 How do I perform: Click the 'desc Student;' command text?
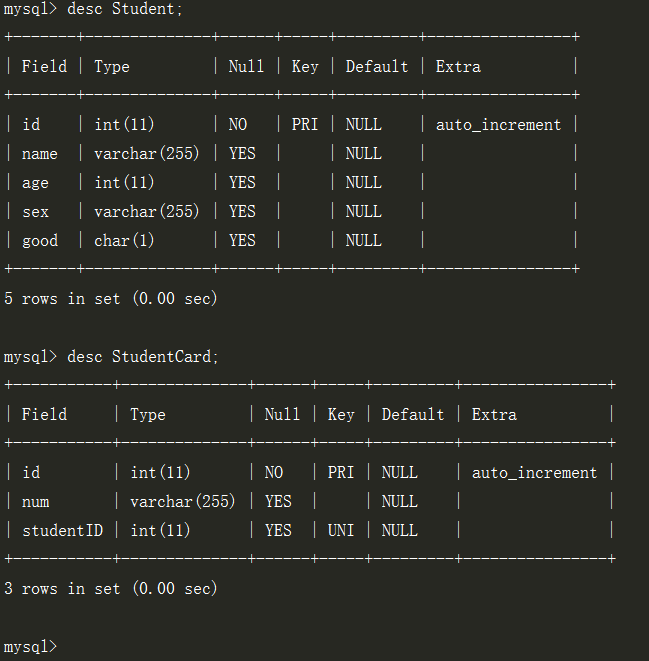124,8
